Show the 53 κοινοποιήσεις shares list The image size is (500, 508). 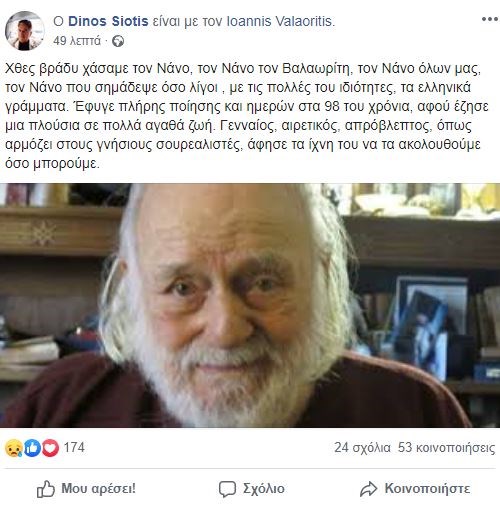446,447
